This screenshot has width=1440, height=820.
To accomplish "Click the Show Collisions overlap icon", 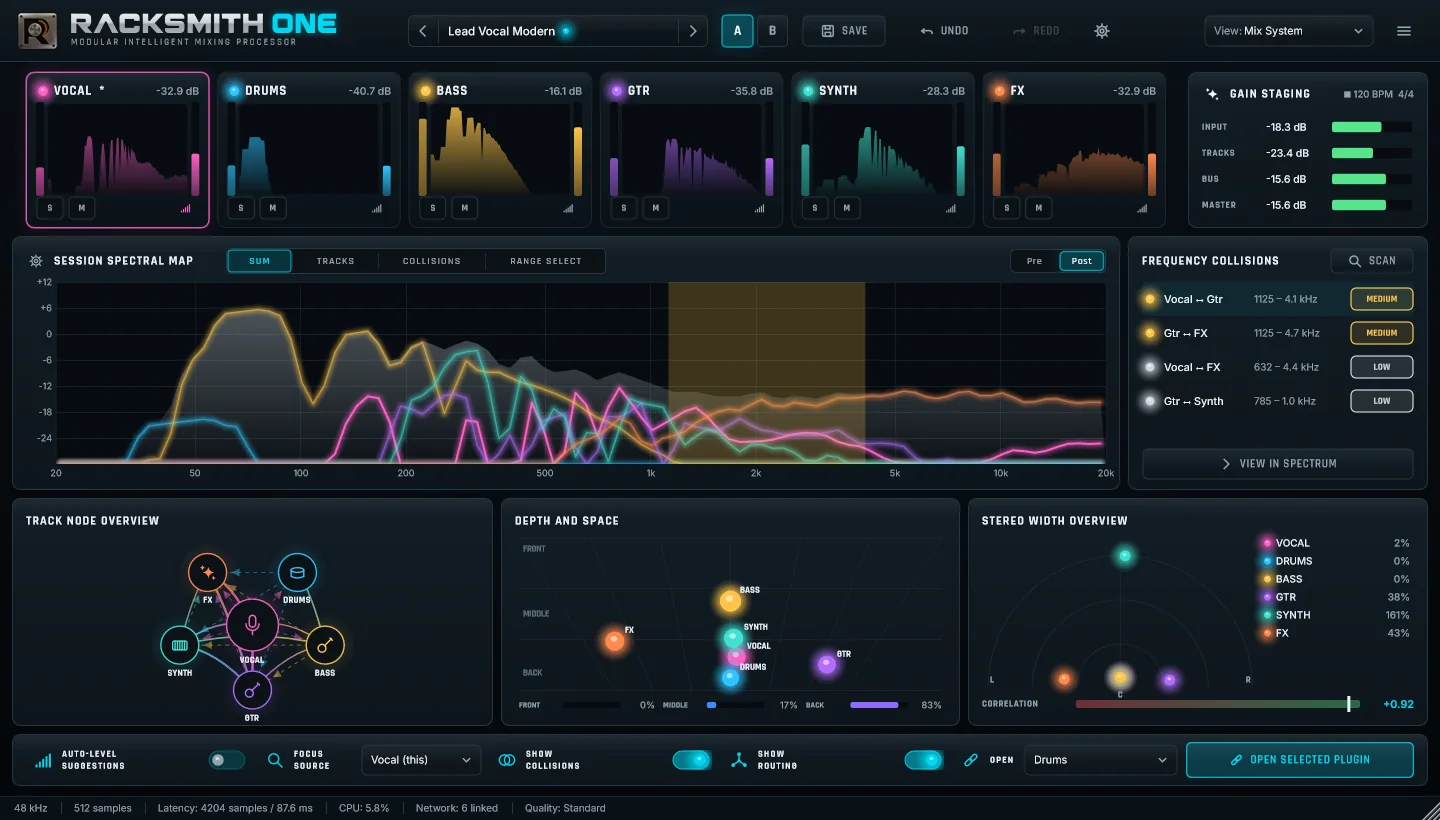I will click(507, 760).
